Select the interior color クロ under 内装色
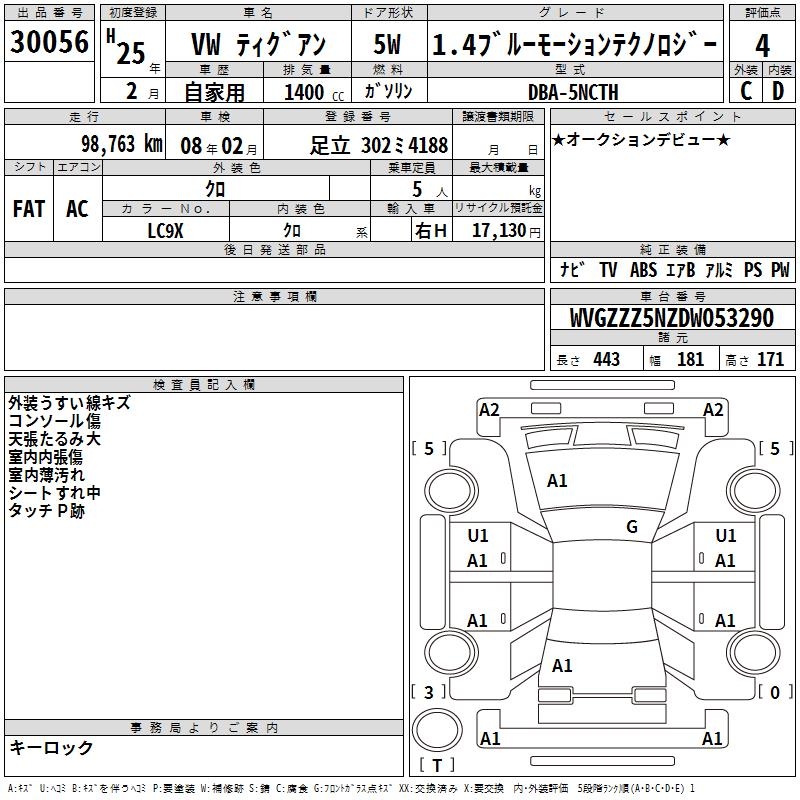The width and height of the screenshot is (800, 800). click(292, 231)
